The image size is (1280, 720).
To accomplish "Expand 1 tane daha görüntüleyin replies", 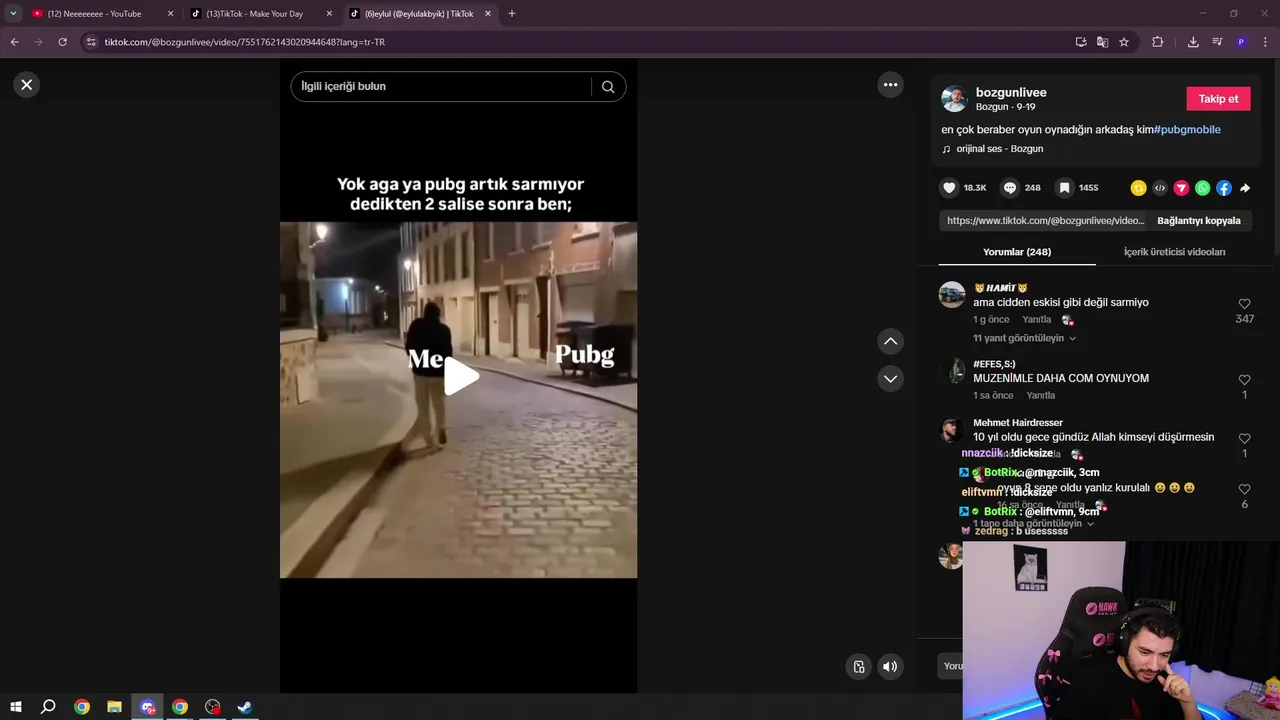I will click(x=1033, y=524).
